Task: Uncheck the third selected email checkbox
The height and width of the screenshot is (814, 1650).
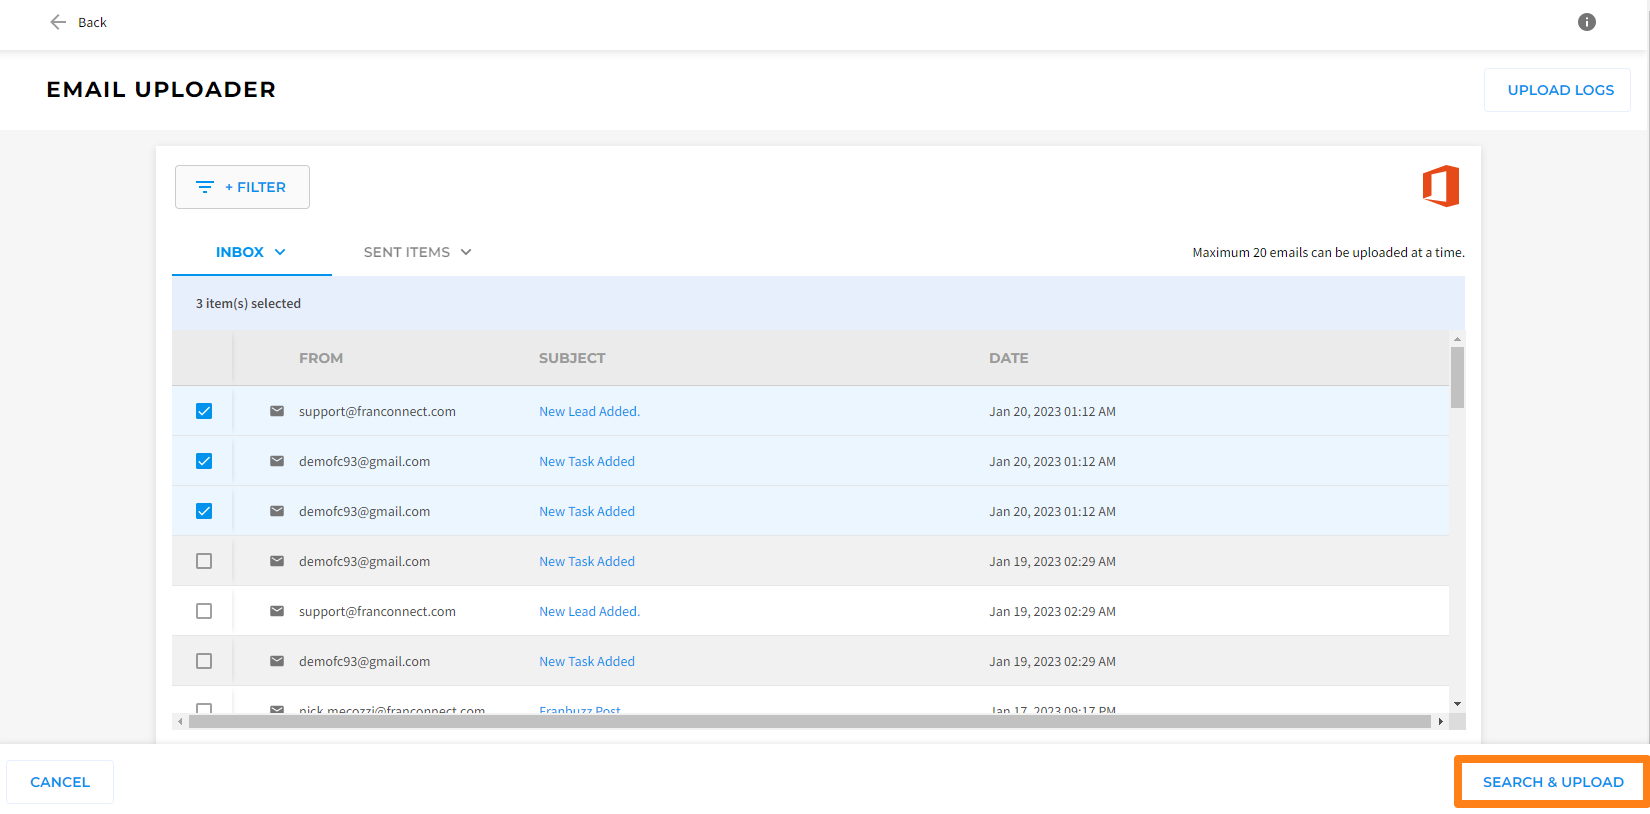Action: (204, 511)
